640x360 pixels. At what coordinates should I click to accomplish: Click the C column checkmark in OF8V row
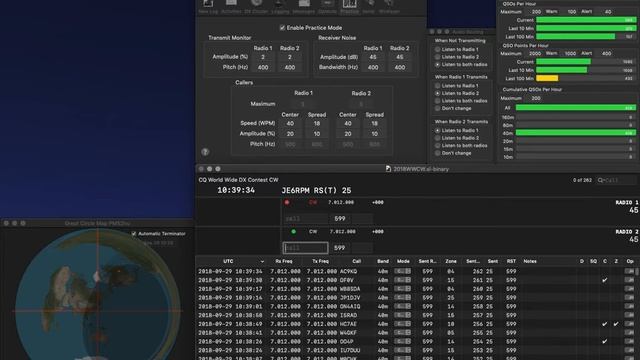coord(604,280)
